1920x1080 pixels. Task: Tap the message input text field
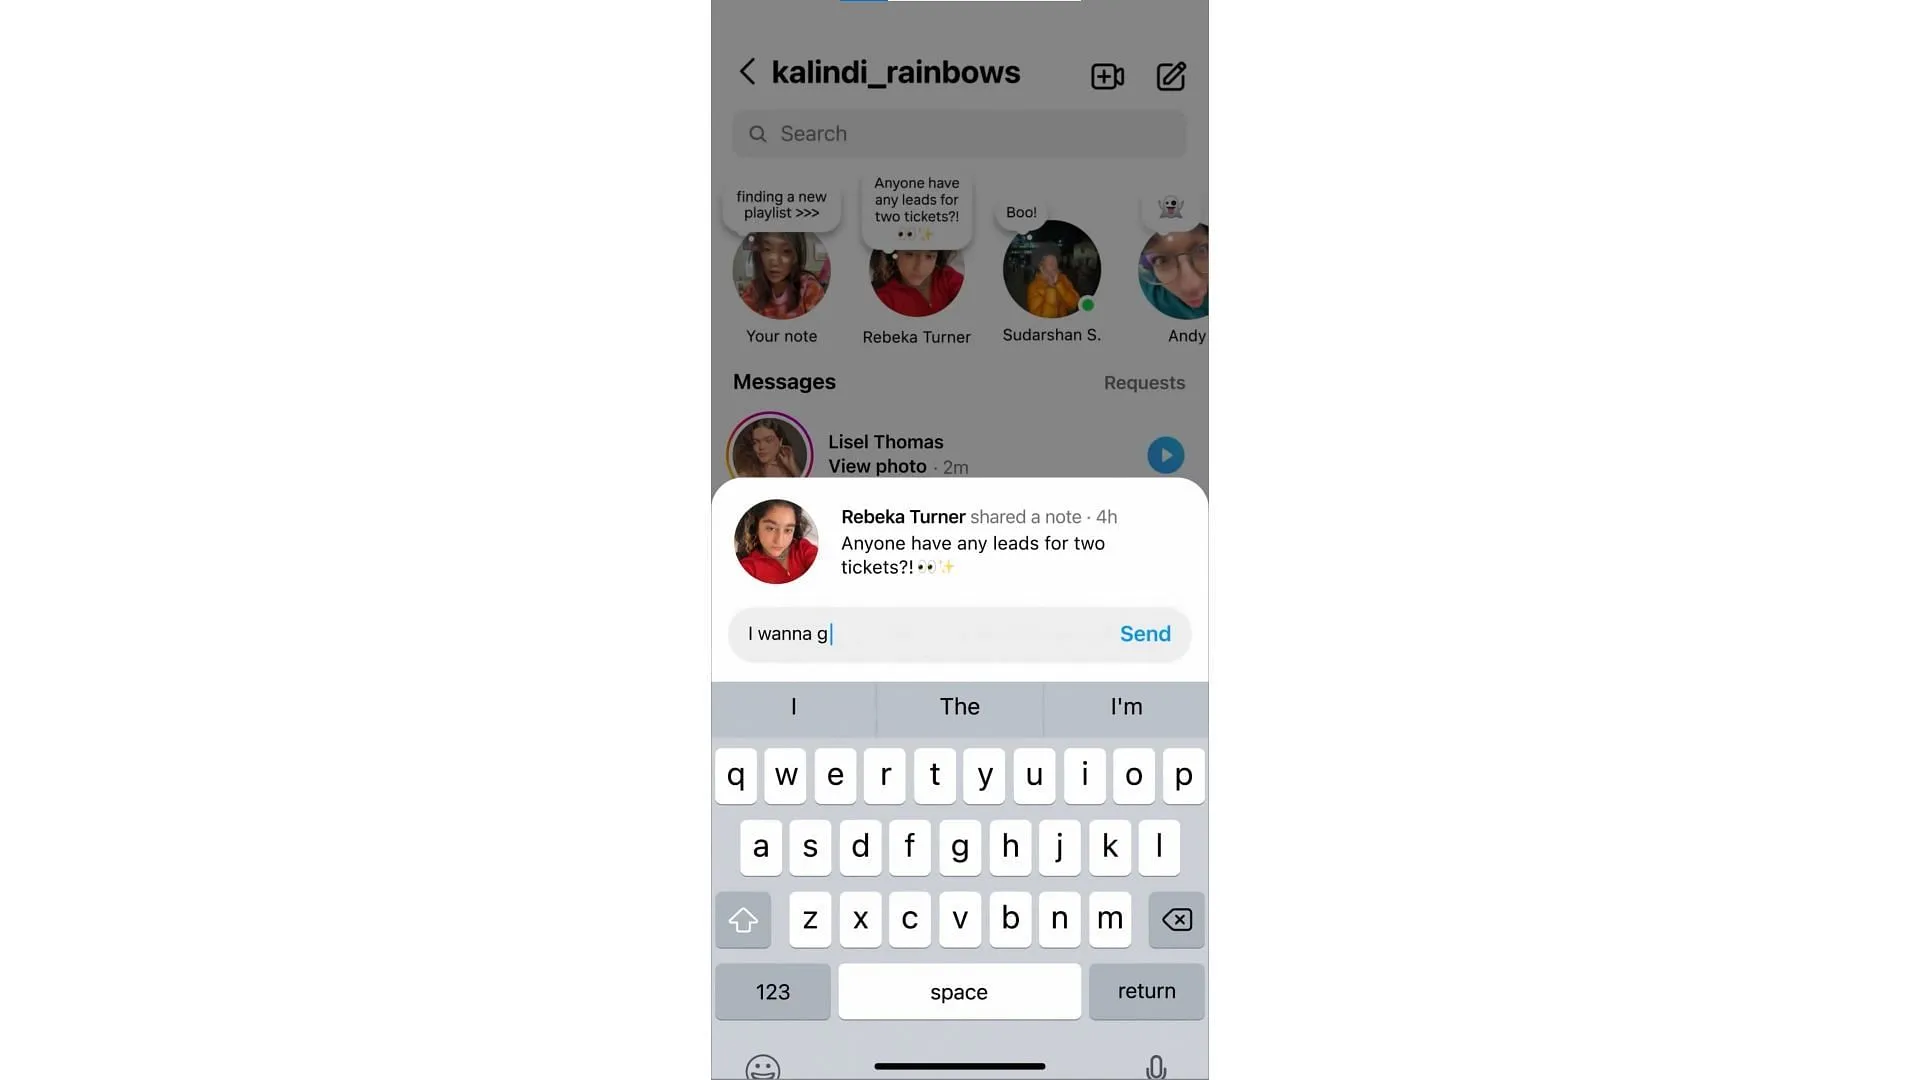[923, 633]
